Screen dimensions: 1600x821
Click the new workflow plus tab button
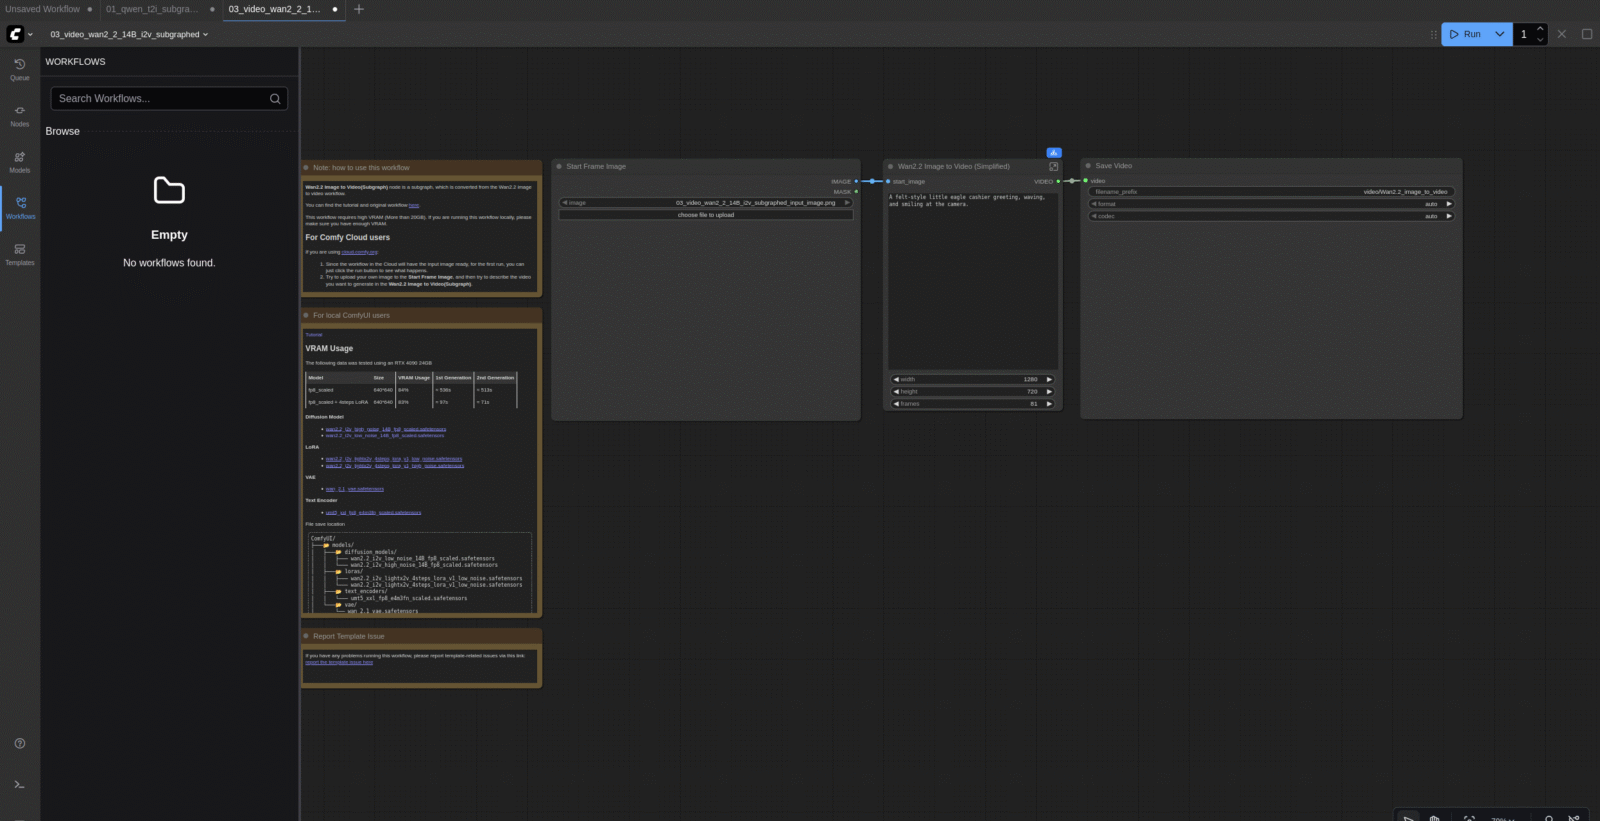coord(359,9)
